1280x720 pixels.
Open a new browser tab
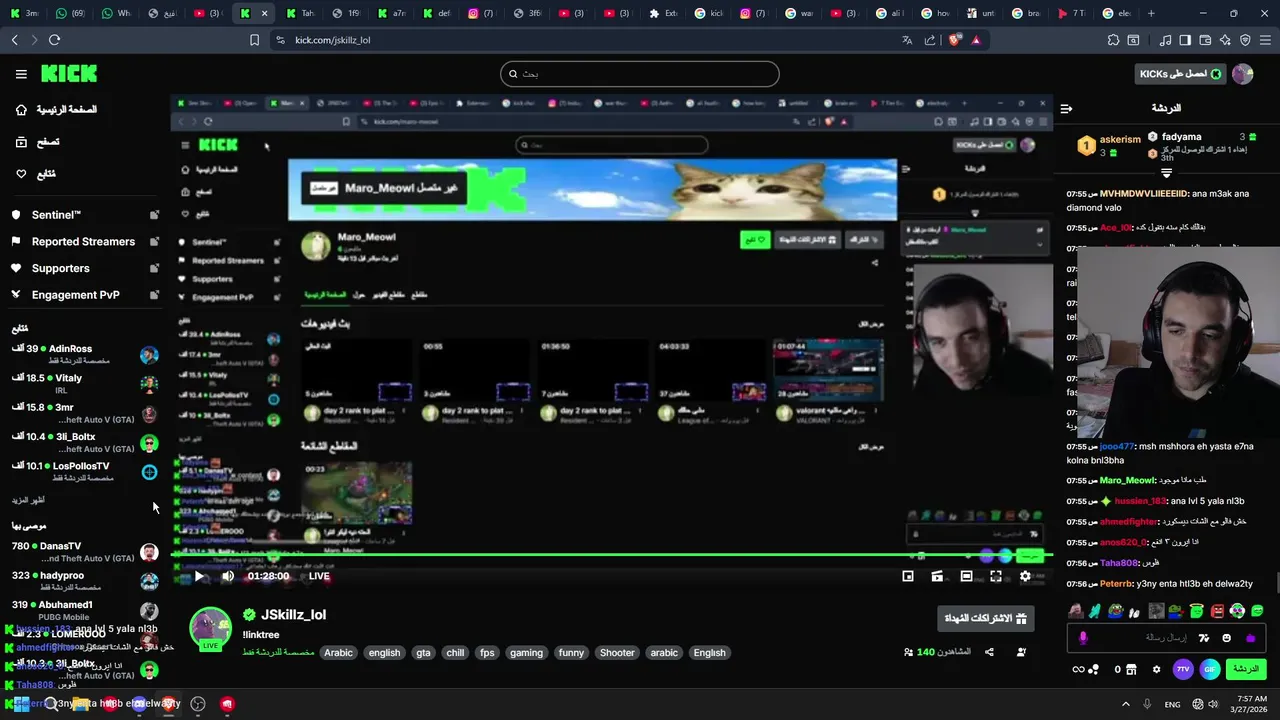[x=1151, y=13]
